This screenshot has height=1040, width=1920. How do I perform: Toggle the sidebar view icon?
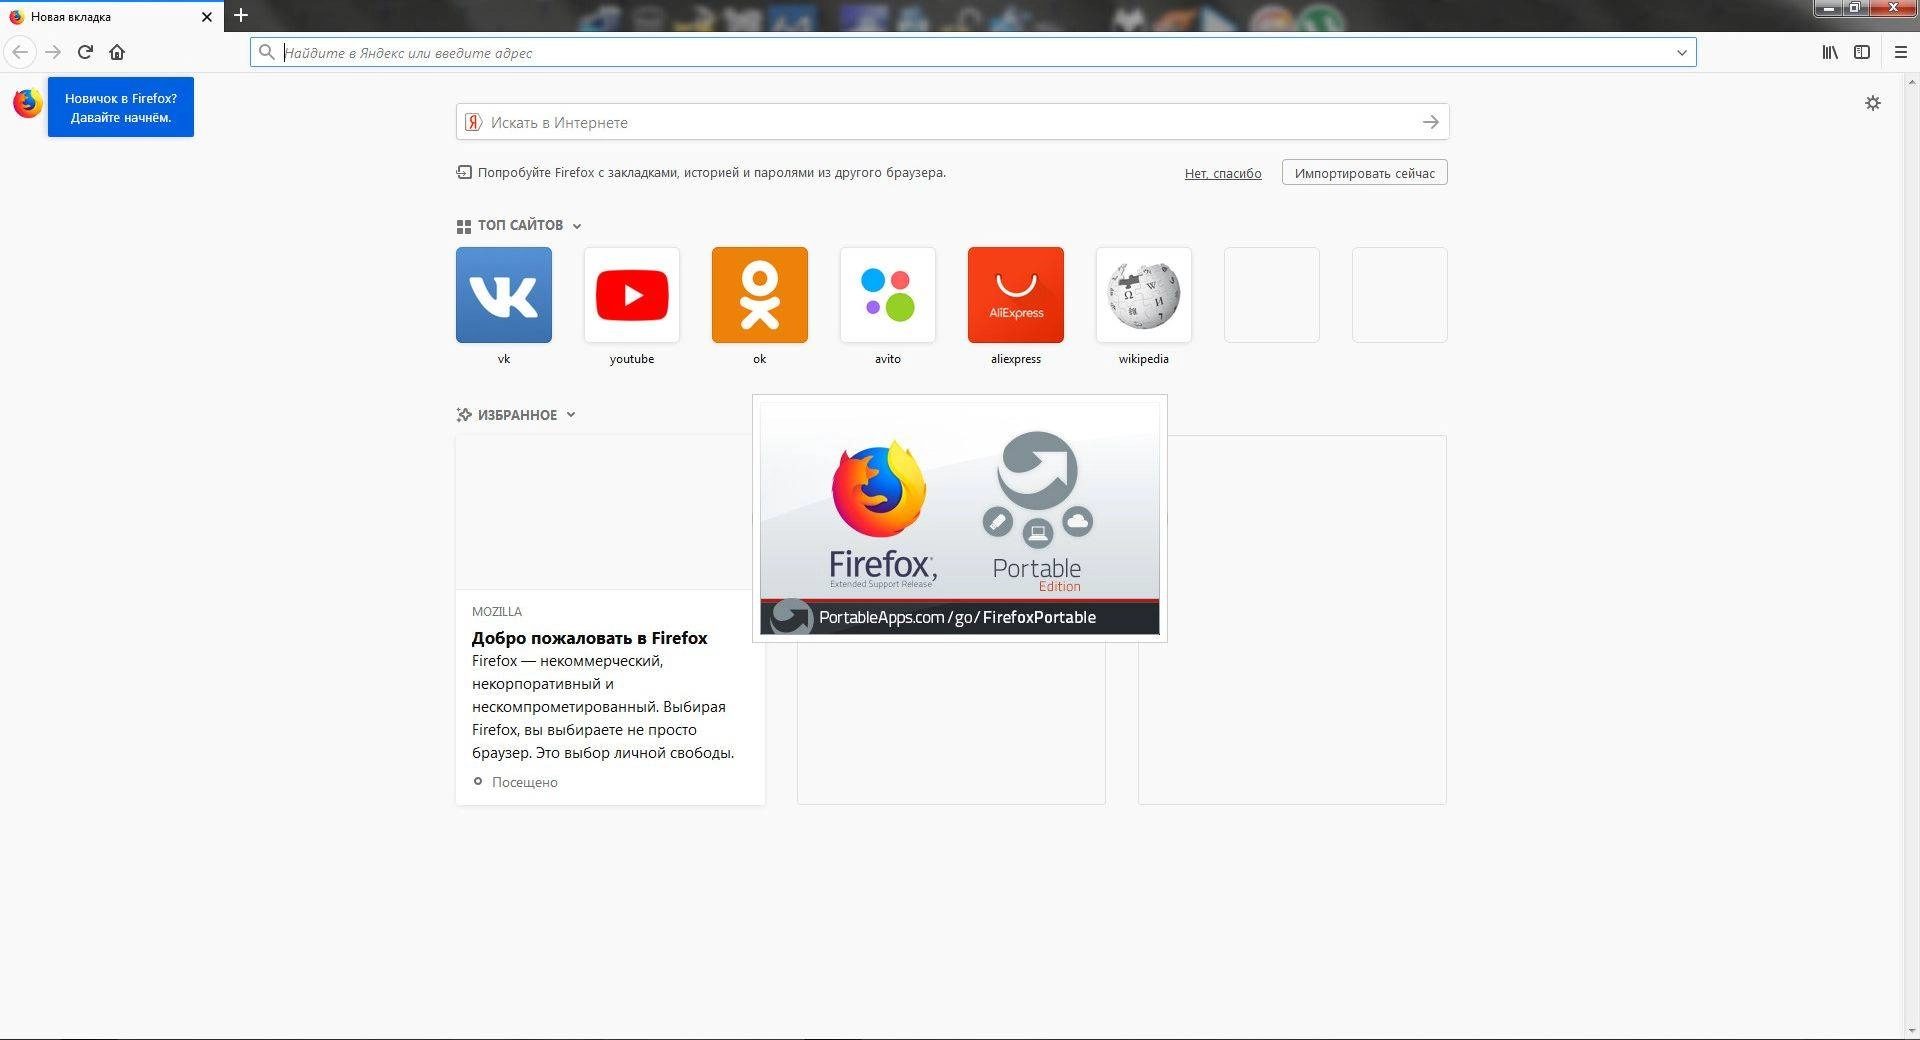click(x=1862, y=52)
